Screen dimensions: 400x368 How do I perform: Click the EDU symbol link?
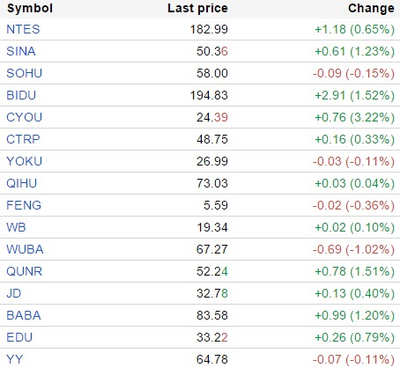coord(19,337)
